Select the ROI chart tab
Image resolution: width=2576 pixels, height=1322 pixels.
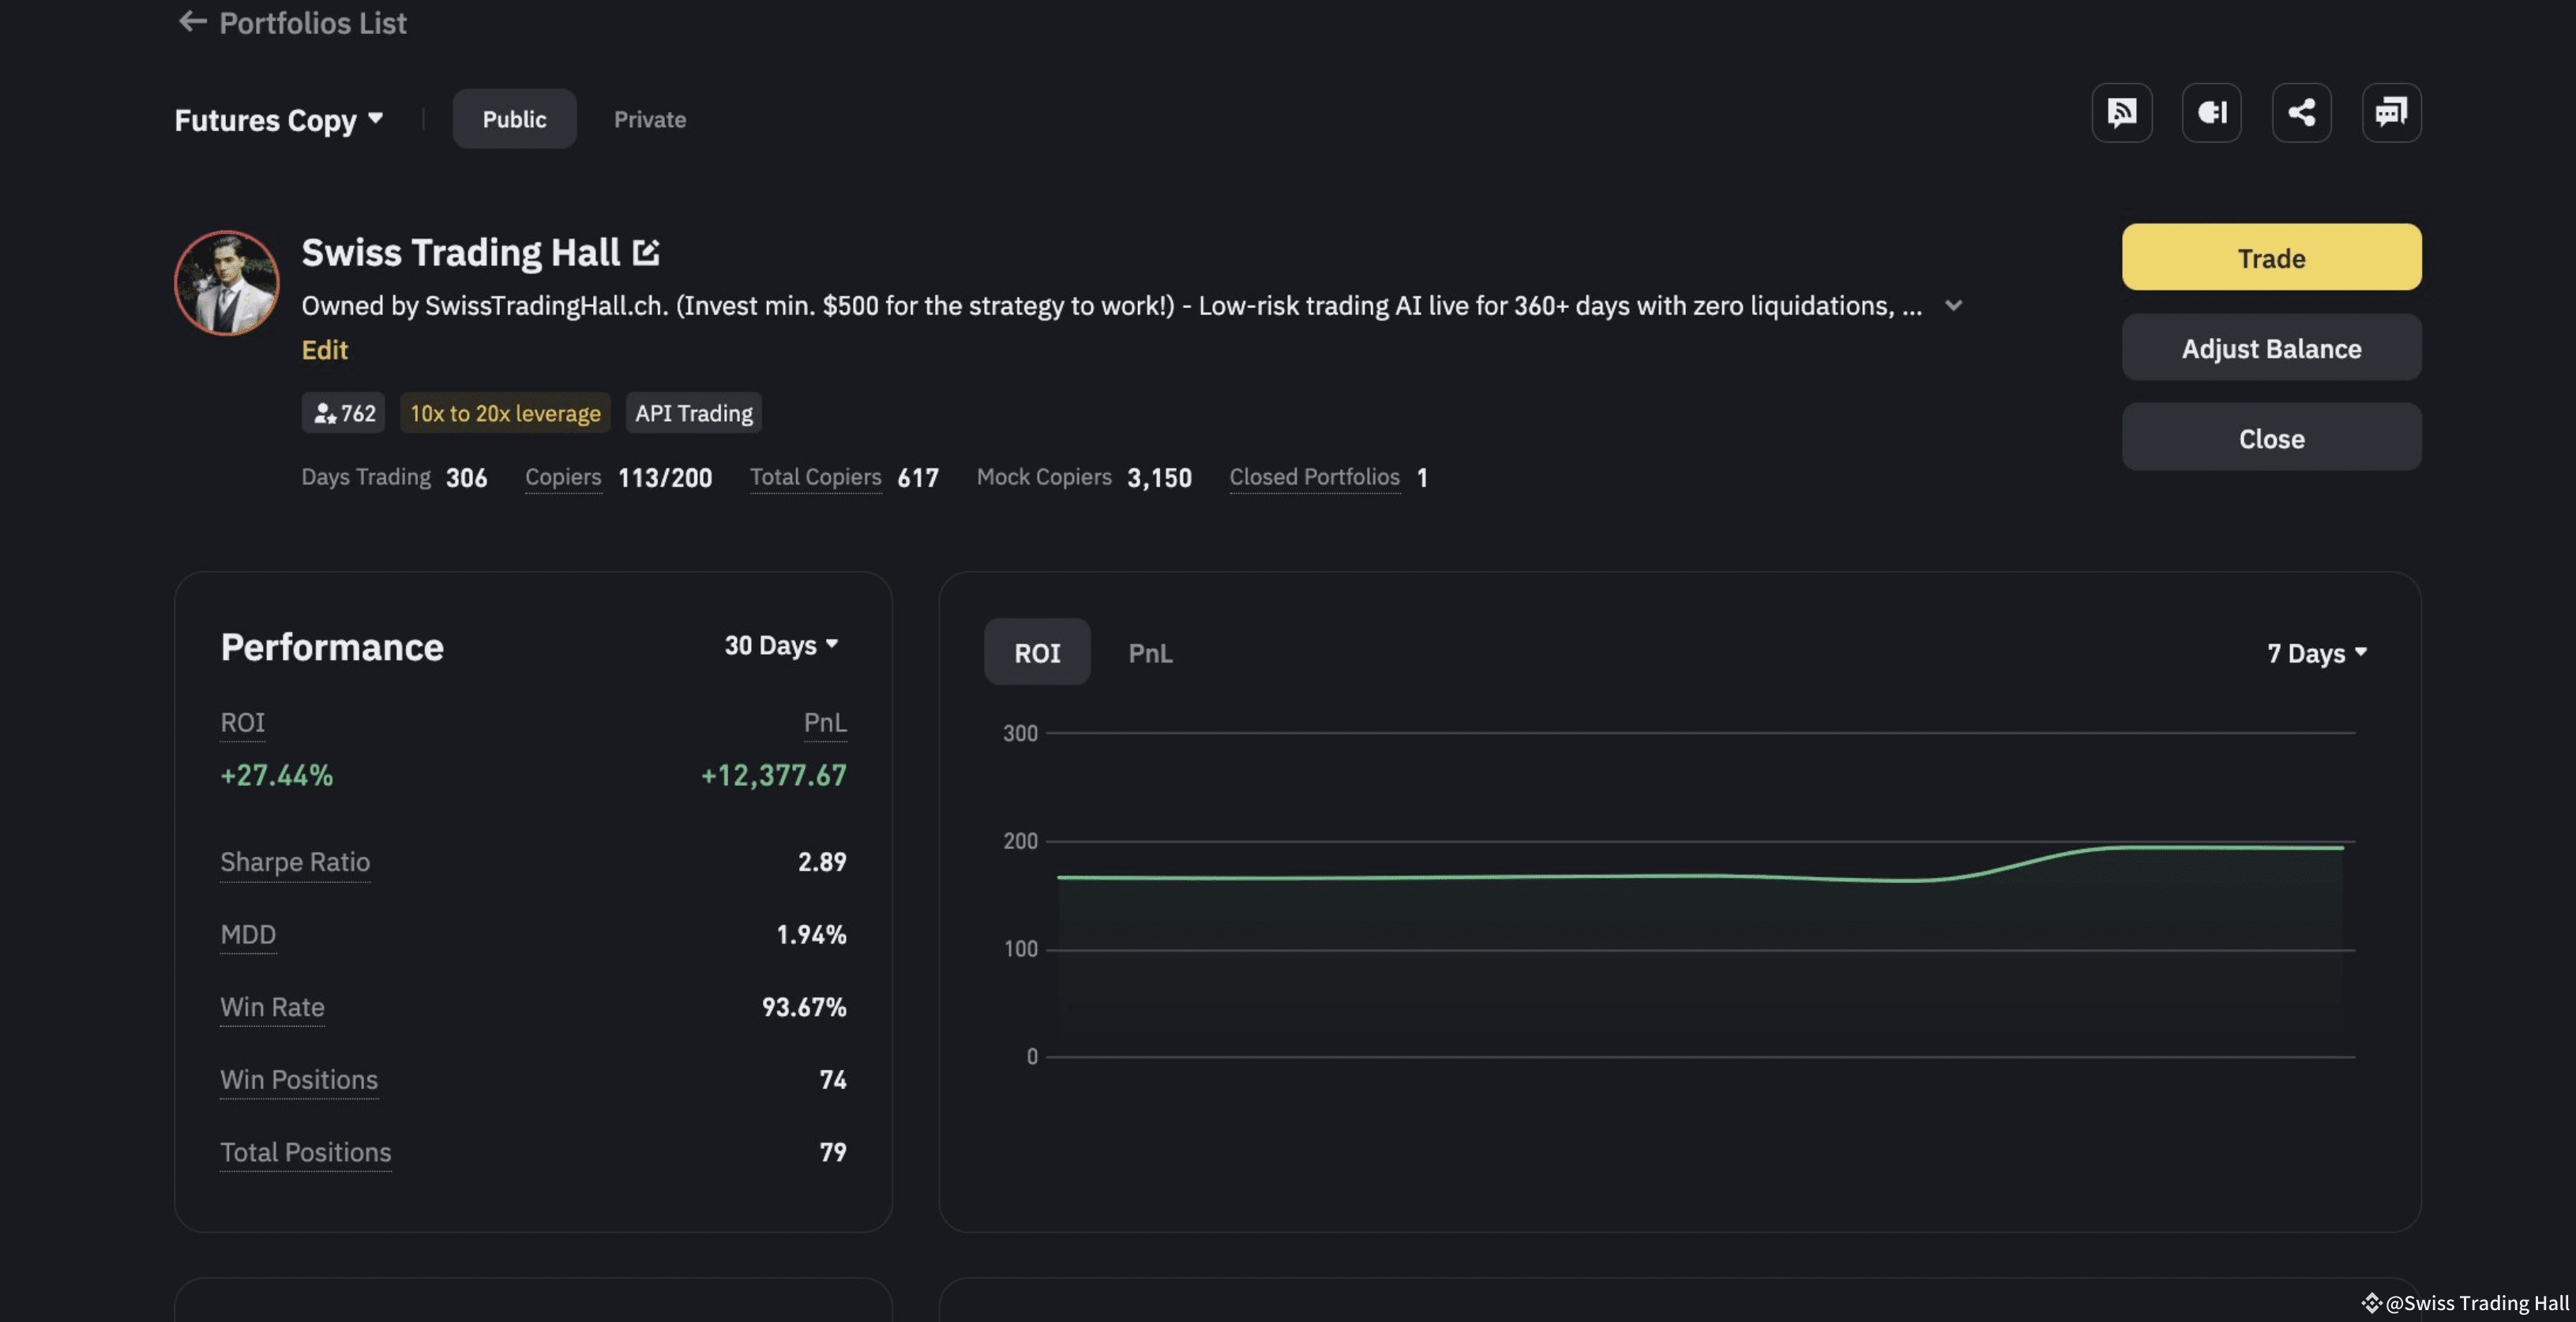[x=1037, y=652]
